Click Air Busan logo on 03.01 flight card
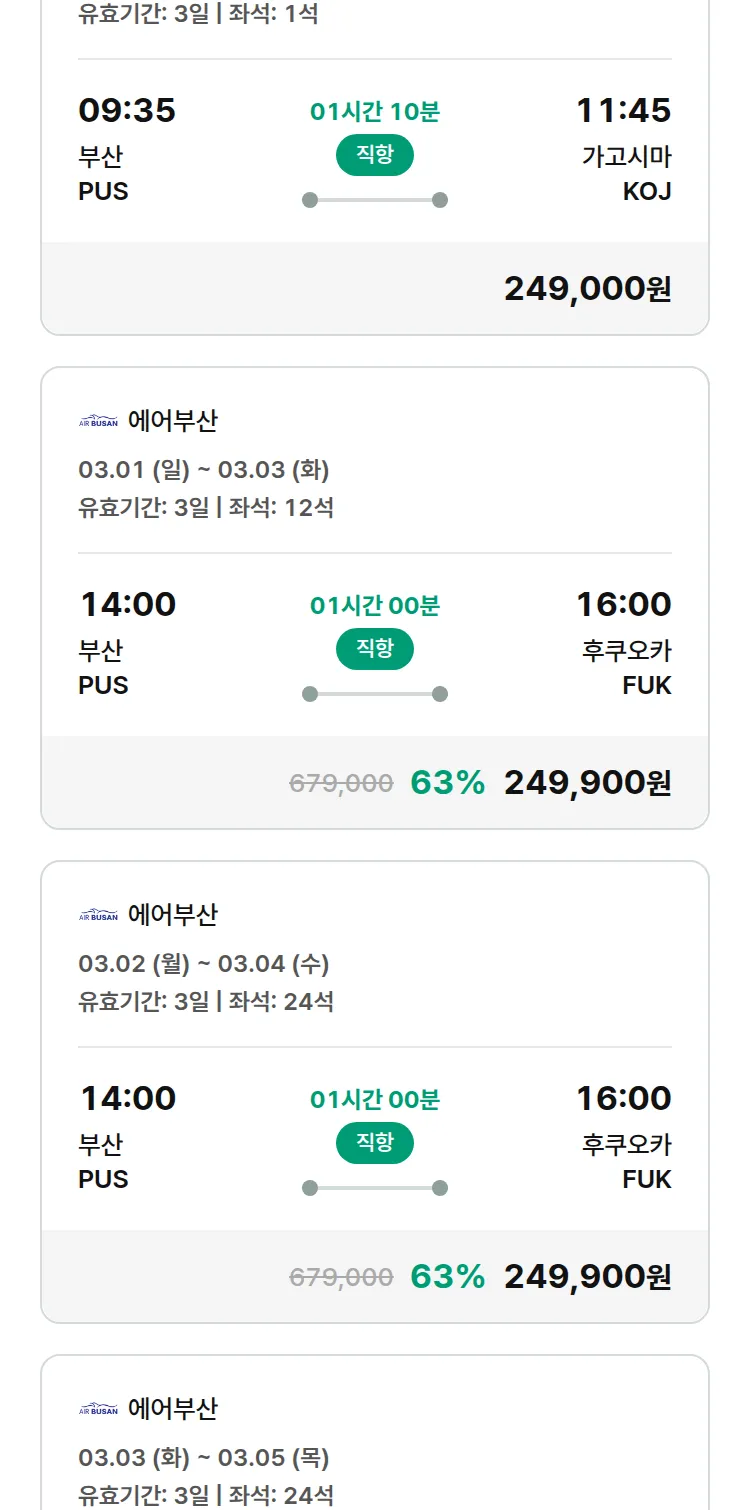750x1510 pixels. pos(98,421)
